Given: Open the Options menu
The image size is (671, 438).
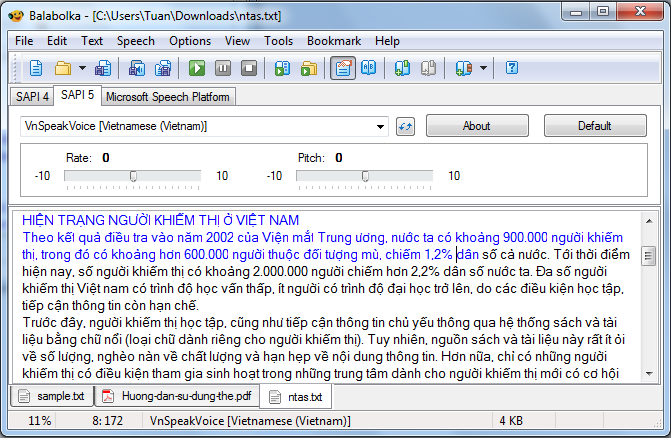Looking at the screenshot, I should (x=190, y=41).
